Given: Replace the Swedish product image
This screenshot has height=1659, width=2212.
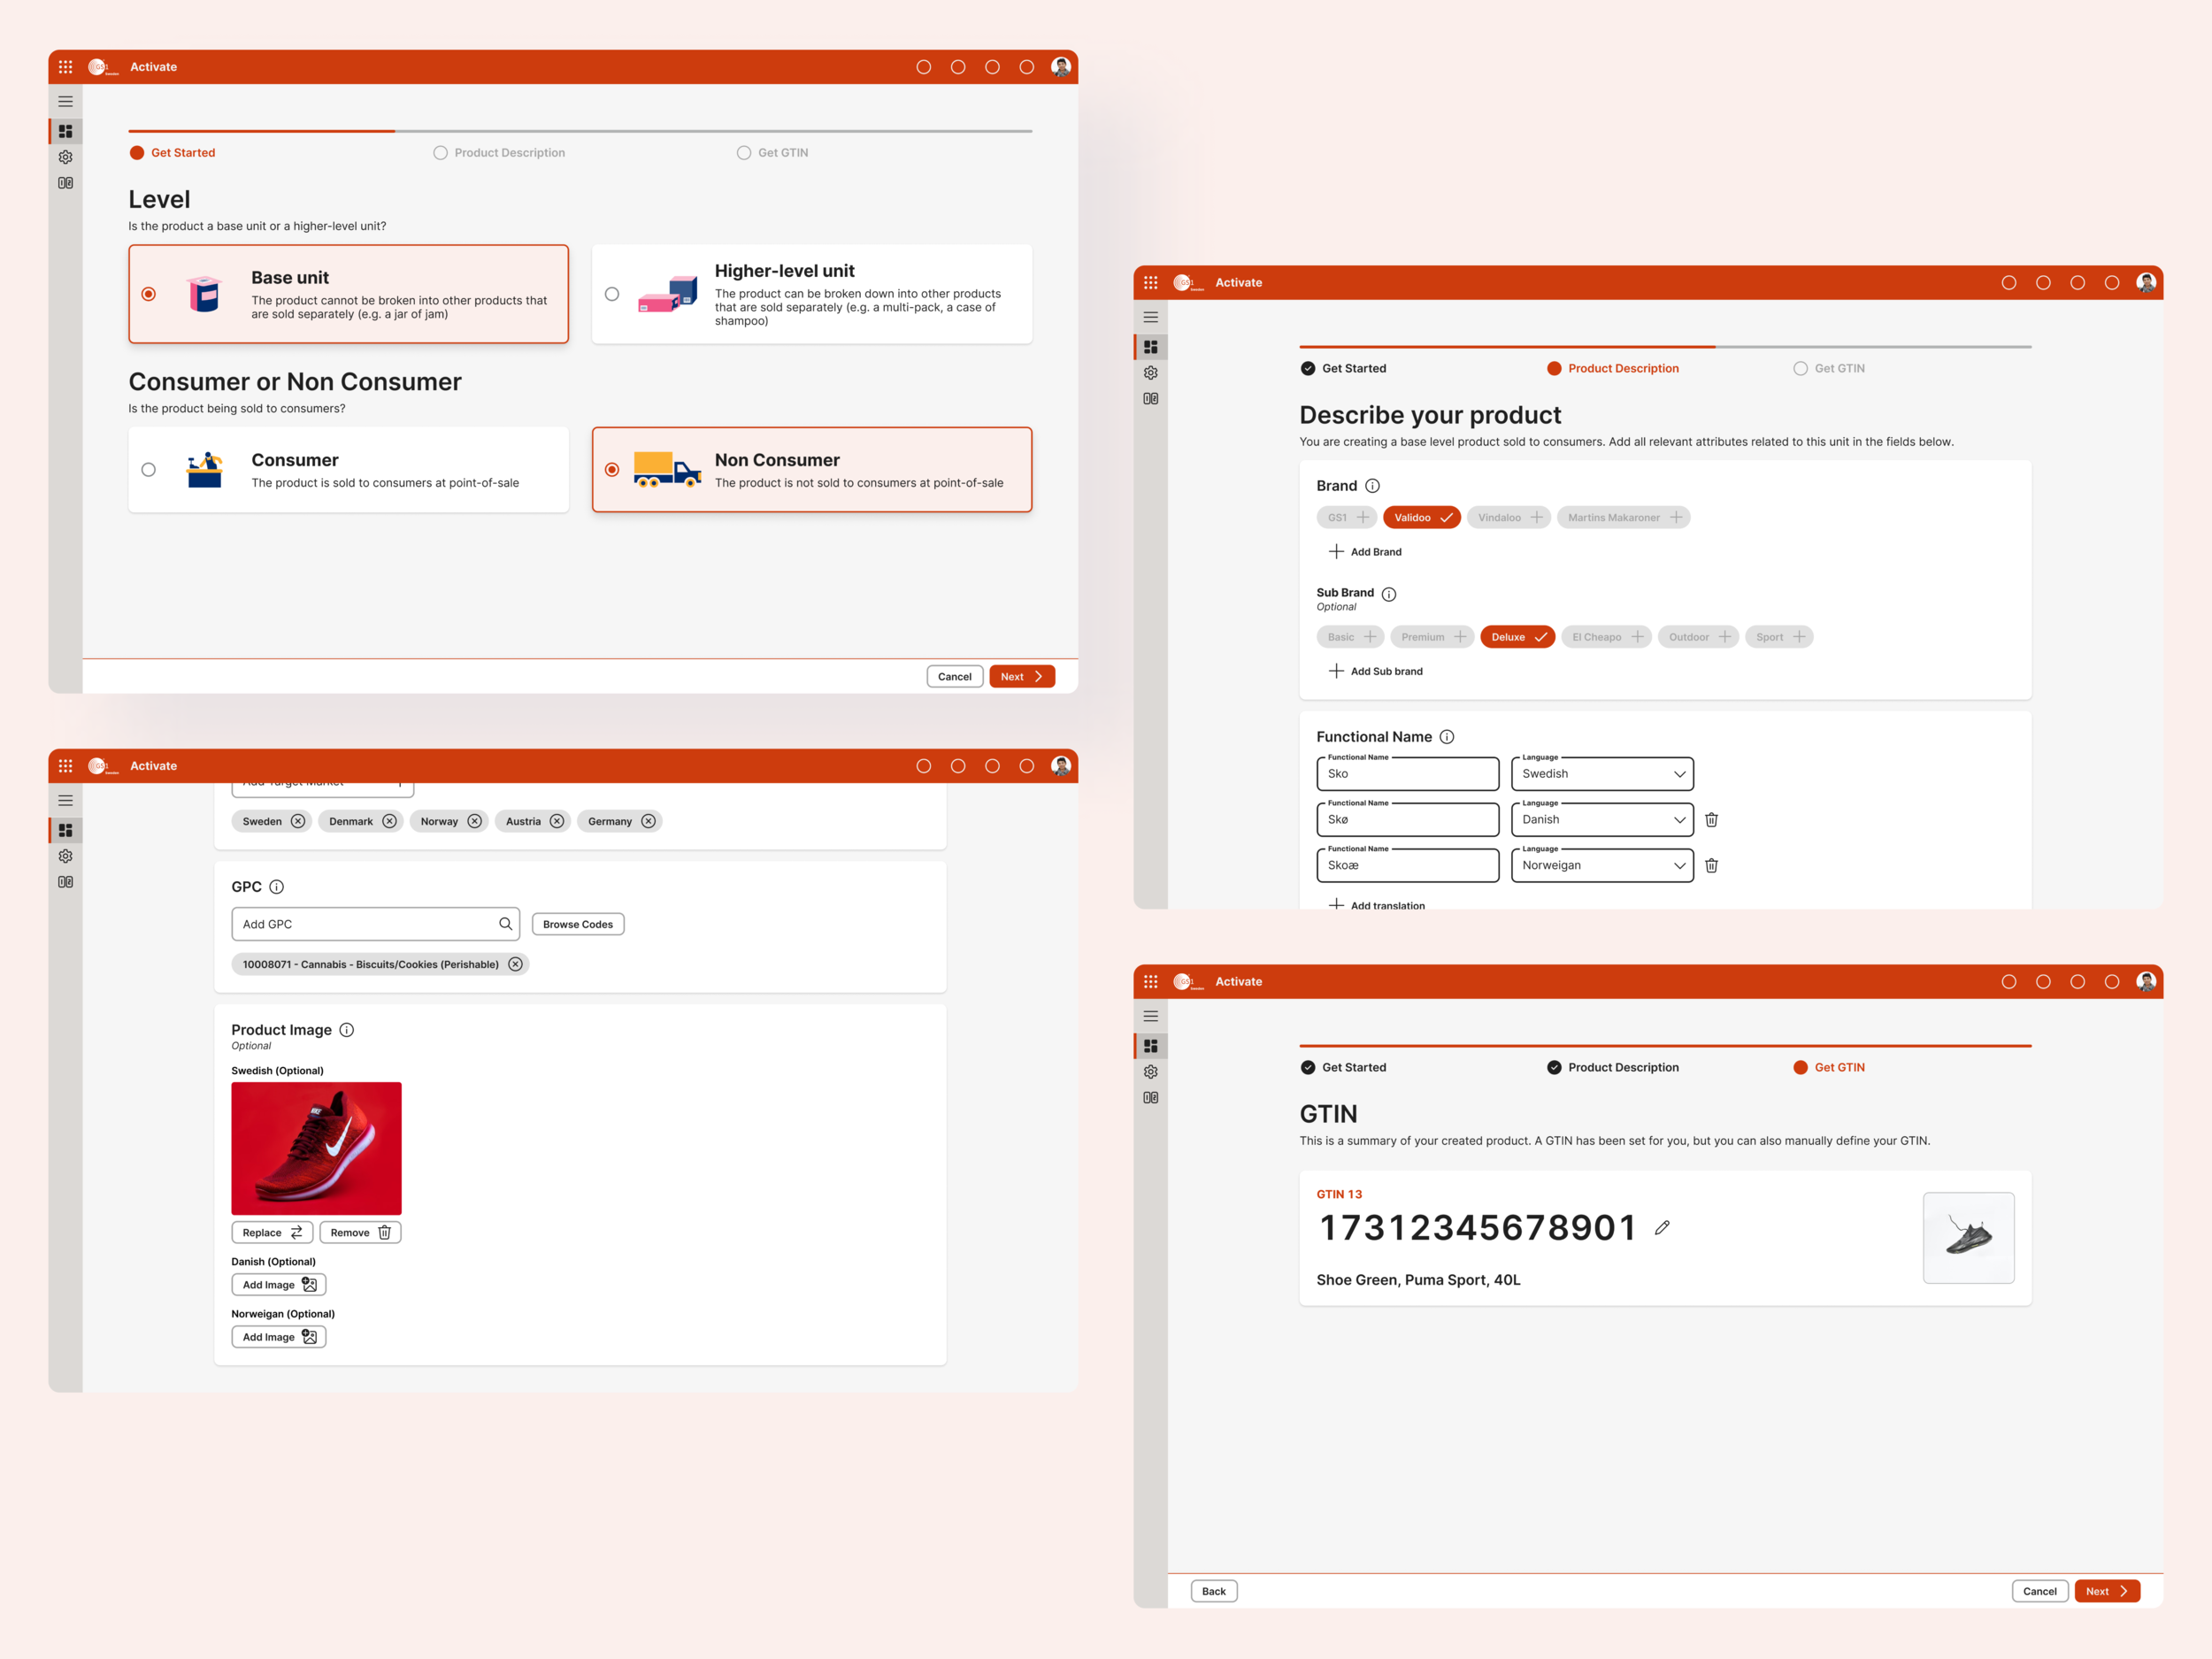Looking at the screenshot, I should coord(272,1233).
